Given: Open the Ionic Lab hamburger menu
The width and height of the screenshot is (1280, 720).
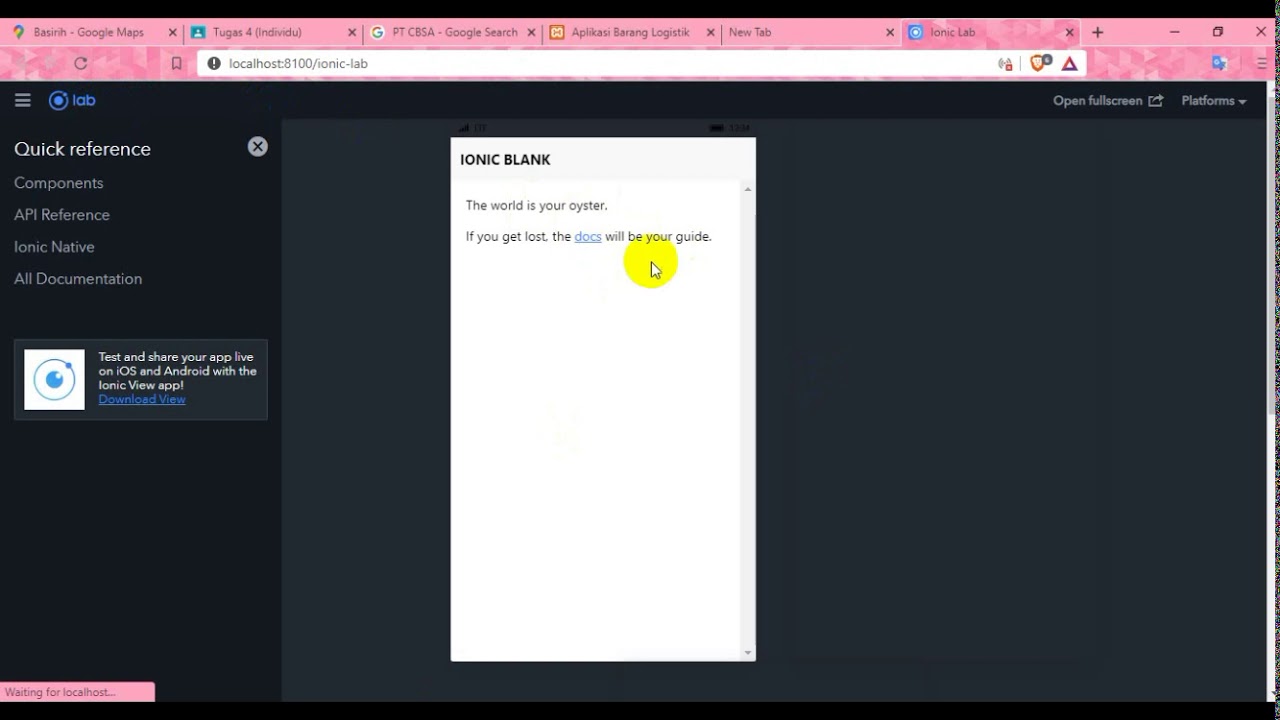Looking at the screenshot, I should (23, 100).
